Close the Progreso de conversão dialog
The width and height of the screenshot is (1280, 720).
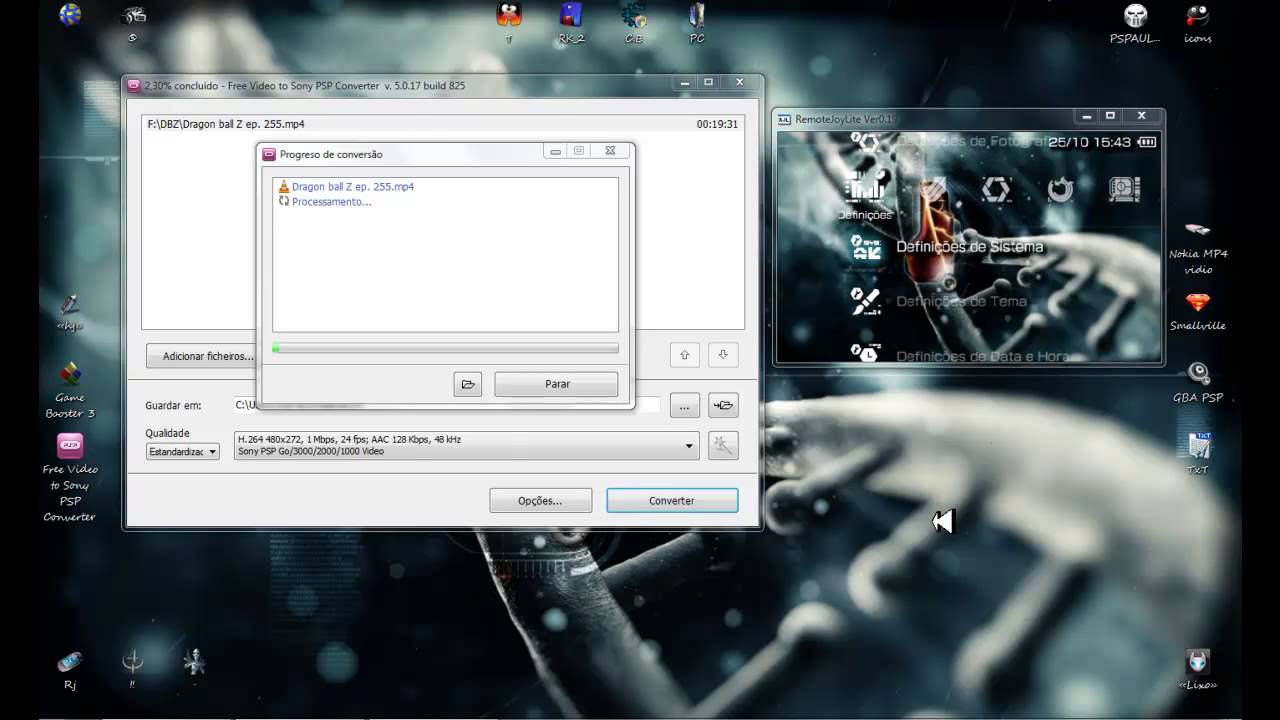pyautogui.click(x=610, y=151)
